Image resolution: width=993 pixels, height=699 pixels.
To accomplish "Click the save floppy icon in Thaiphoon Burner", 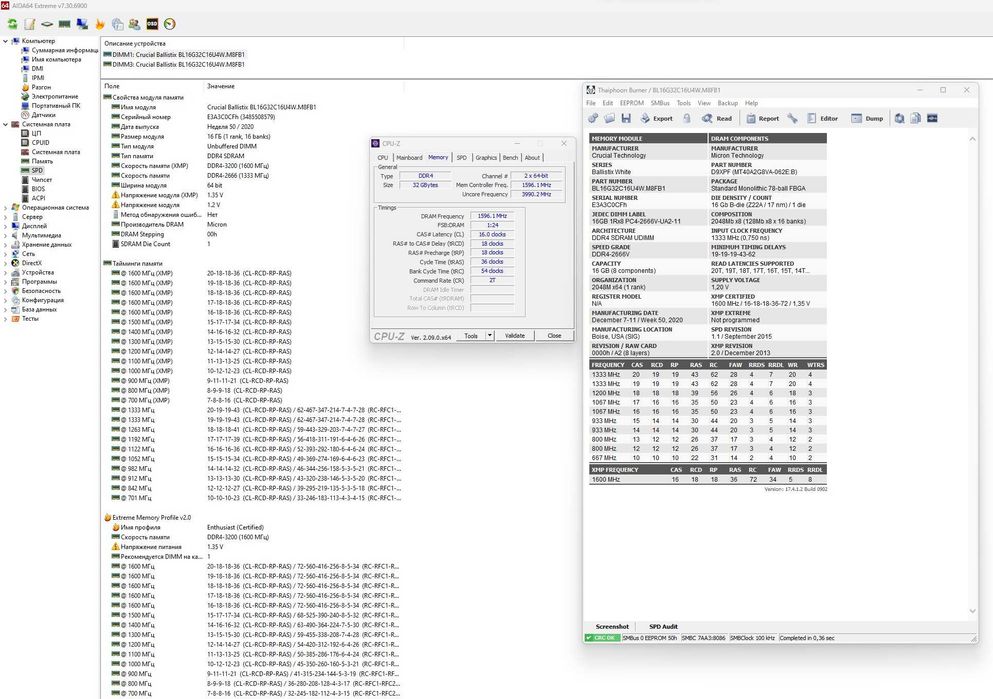I will point(626,118).
